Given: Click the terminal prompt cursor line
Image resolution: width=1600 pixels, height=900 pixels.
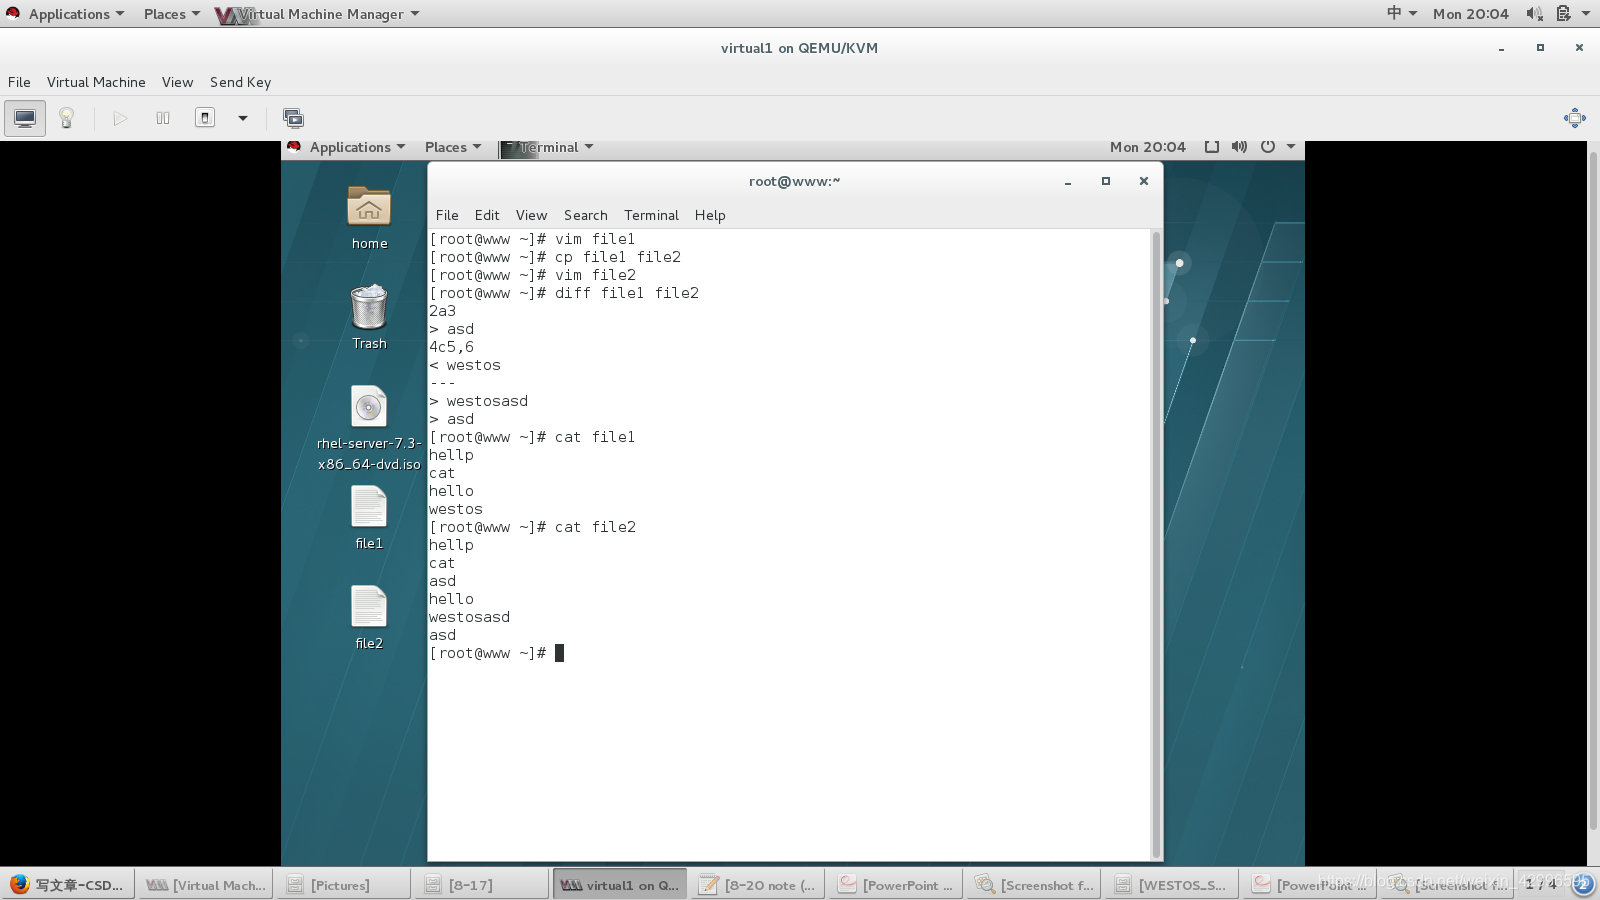Looking at the screenshot, I should (x=496, y=653).
